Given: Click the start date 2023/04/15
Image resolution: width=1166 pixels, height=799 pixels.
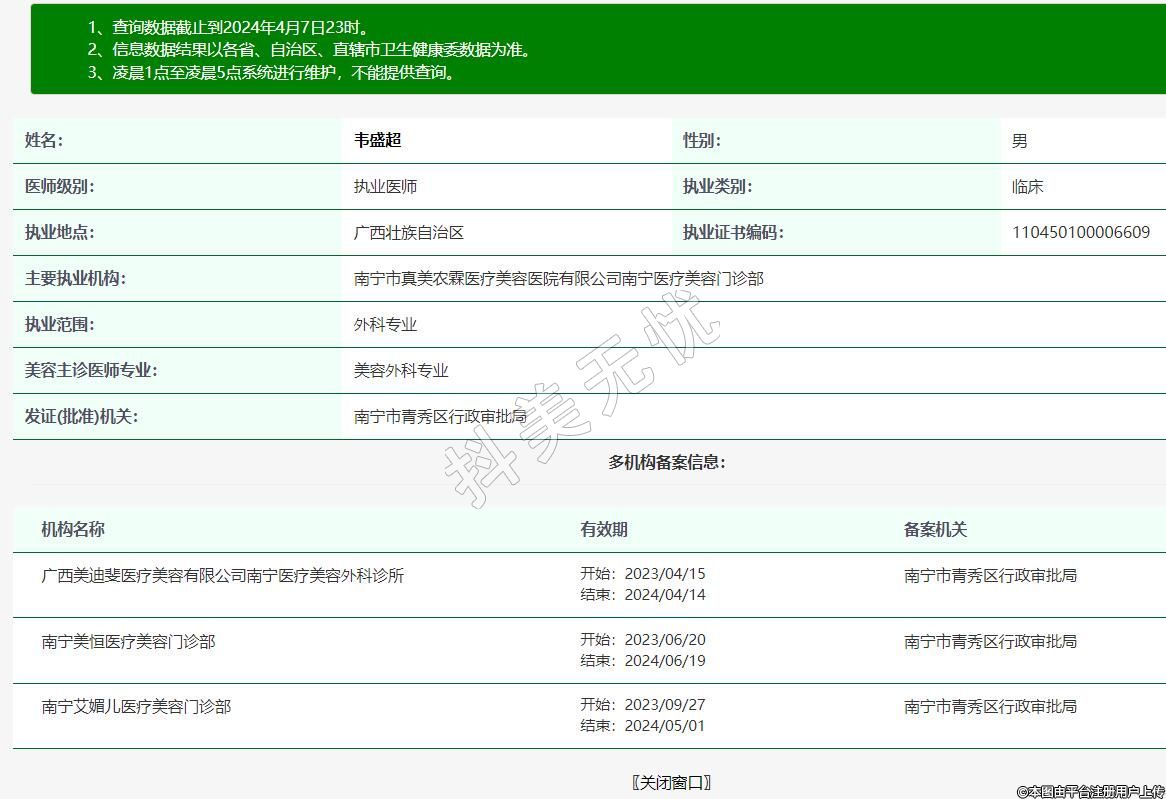Looking at the screenshot, I should point(664,574).
